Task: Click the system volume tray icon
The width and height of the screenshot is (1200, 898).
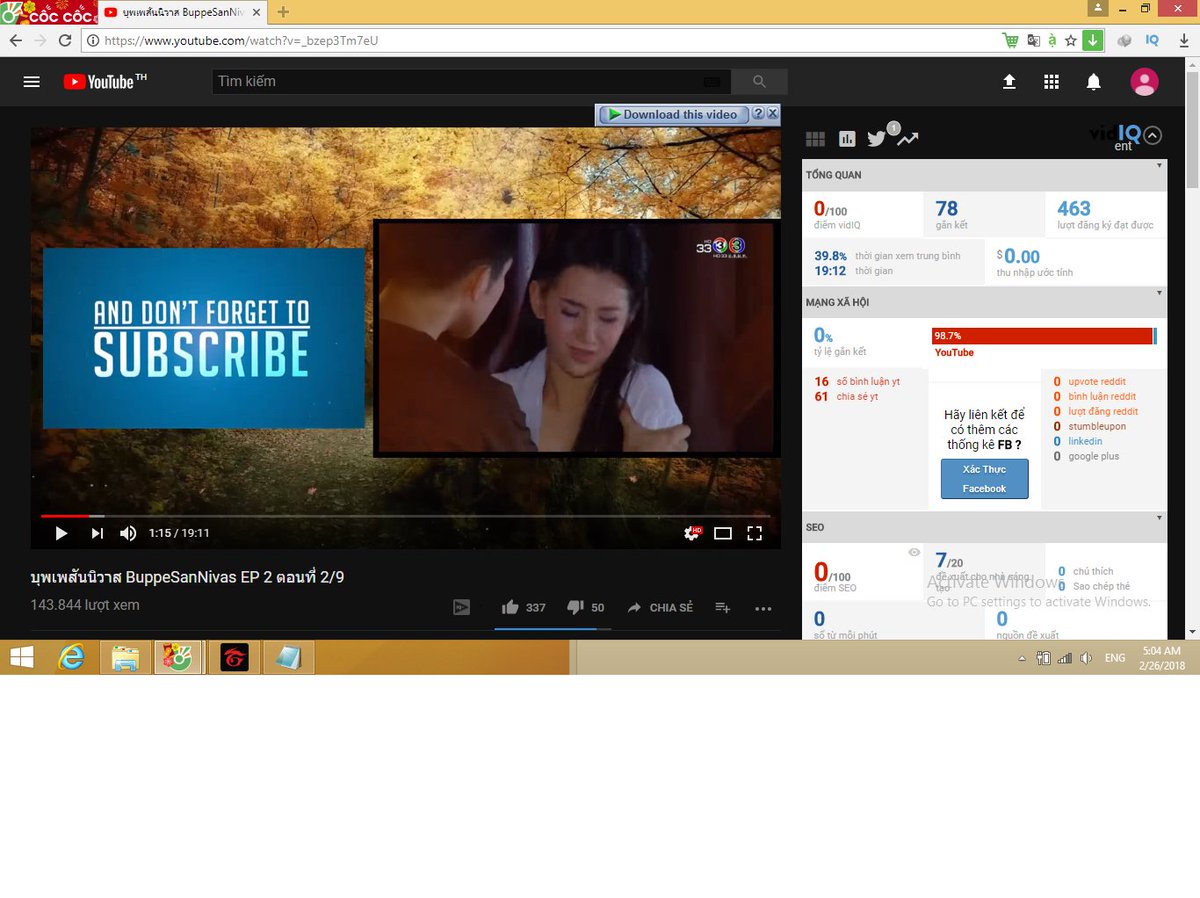Action: pyautogui.click(x=1086, y=658)
